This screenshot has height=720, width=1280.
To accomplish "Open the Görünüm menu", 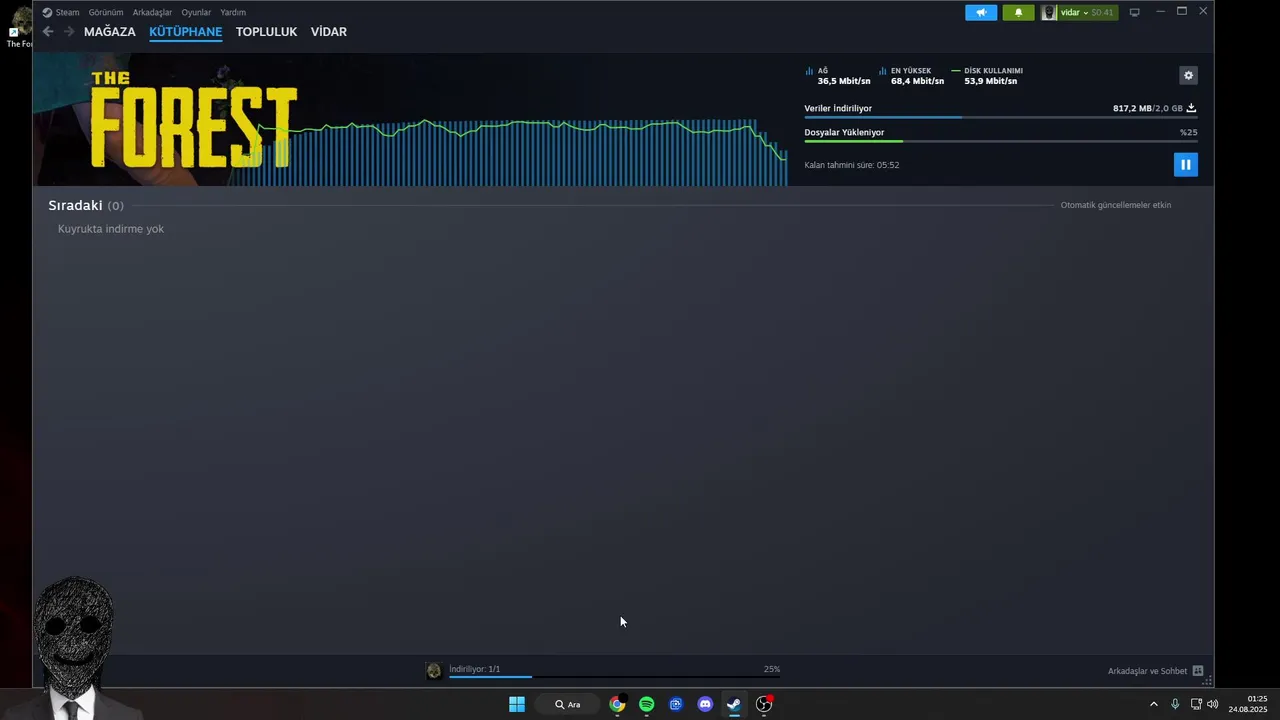I will click(x=106, y=12).
